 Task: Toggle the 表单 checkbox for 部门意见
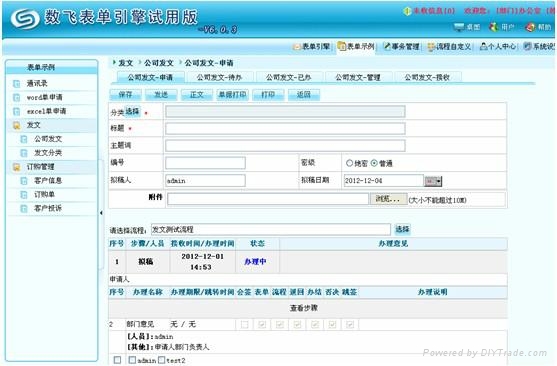tap(262, 324)
